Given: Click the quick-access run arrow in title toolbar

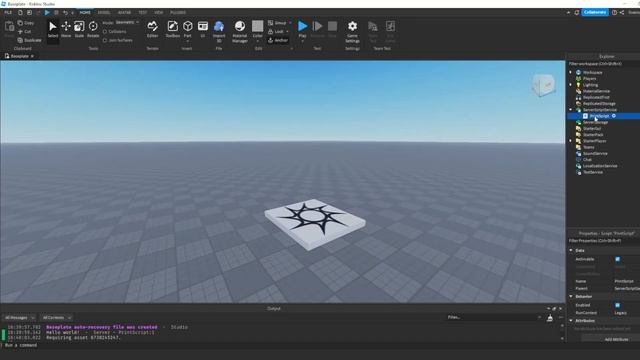Looking at the screenshot, I should 47,13.
